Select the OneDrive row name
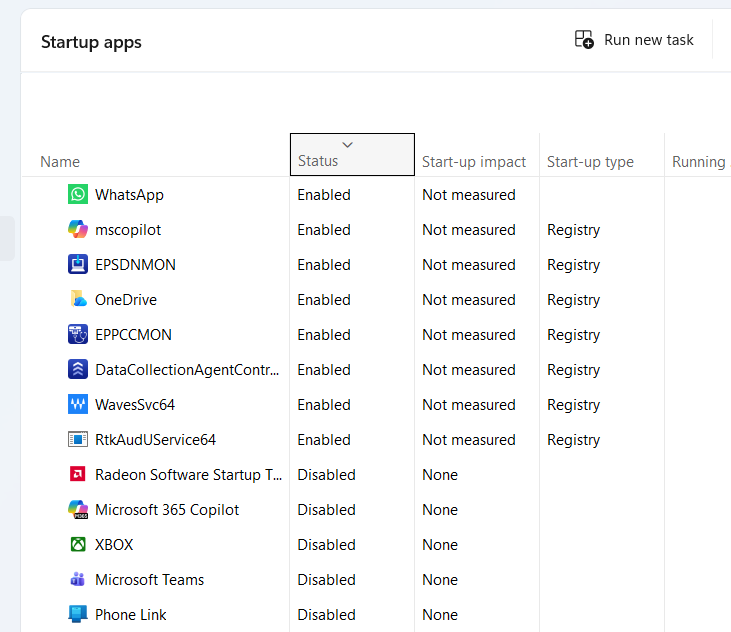The width and height of the screenshot is (731, 632). click(x=126, y=300)
